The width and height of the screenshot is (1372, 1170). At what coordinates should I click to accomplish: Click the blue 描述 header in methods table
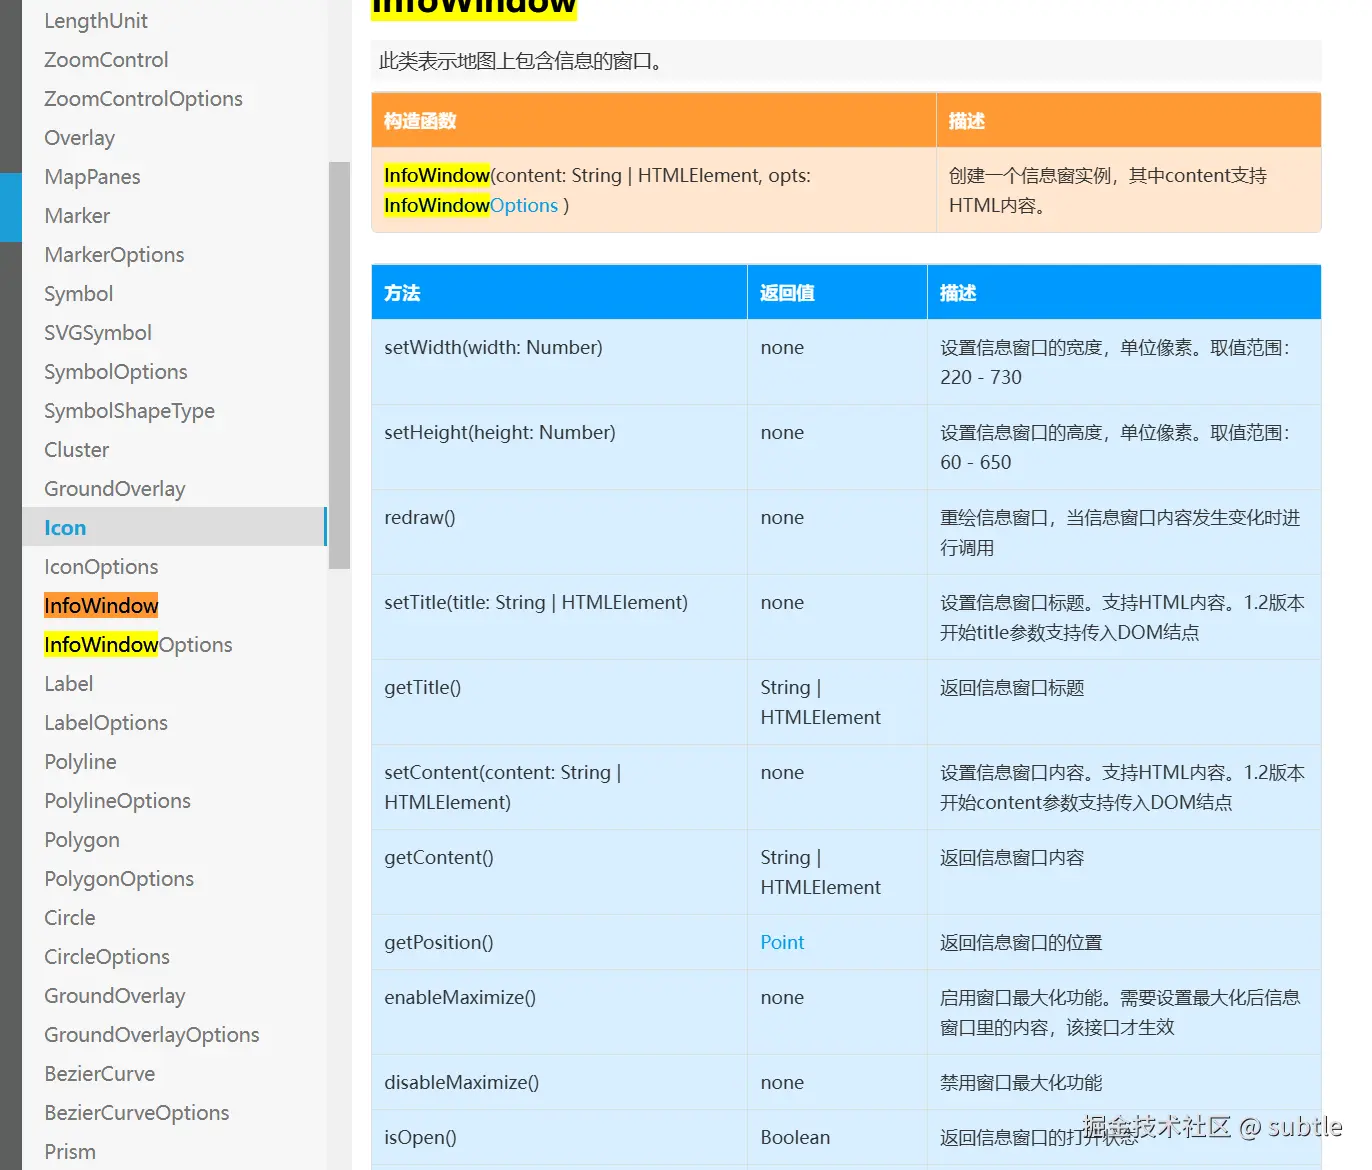[1124, 292]
